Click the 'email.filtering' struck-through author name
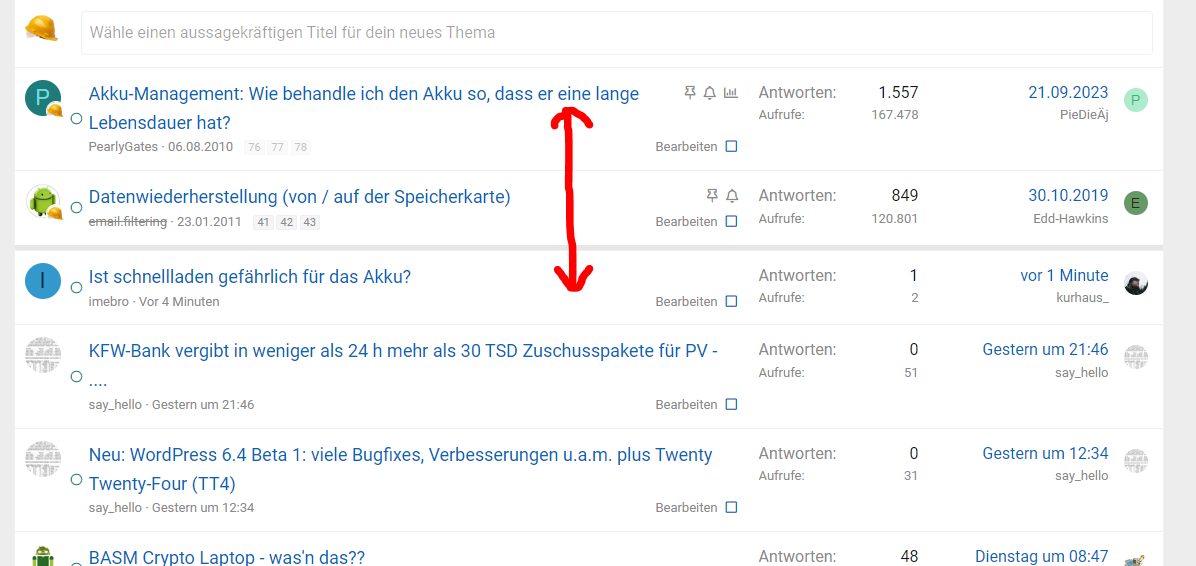The height and width of the screenshot is (566, 1196). 128,222
